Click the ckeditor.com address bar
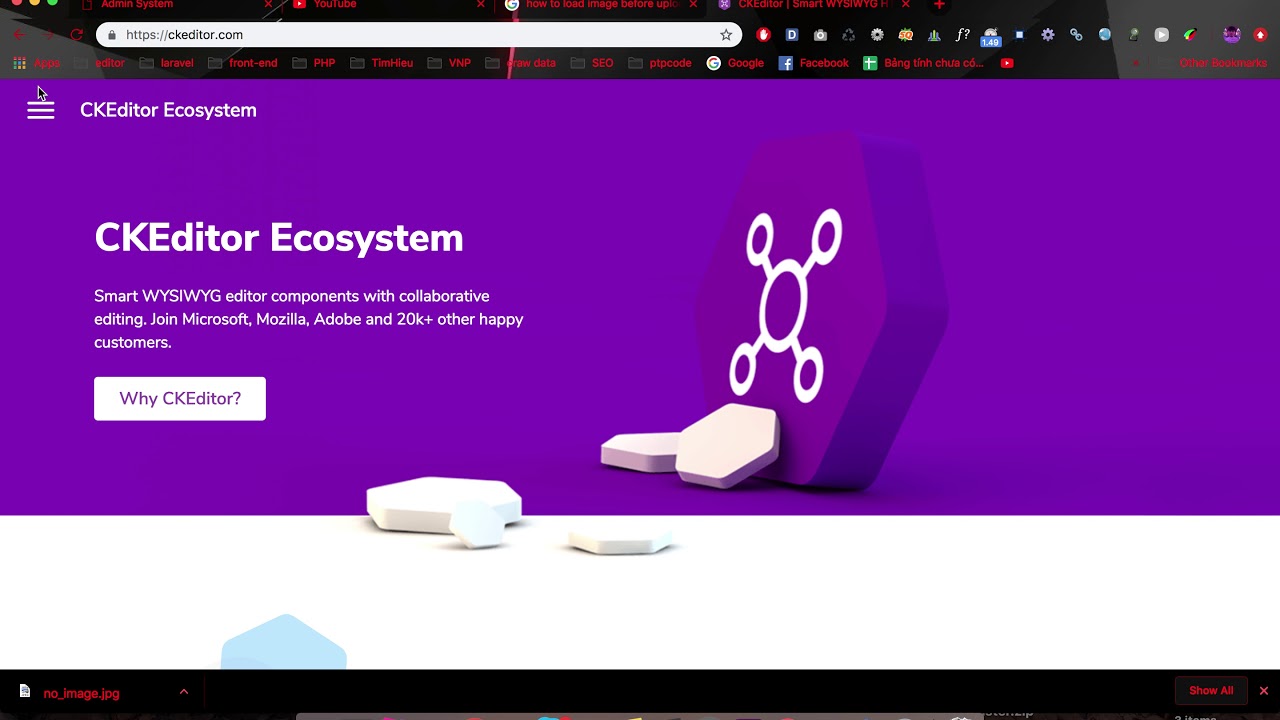1280x720 pixels. point(419,35)
